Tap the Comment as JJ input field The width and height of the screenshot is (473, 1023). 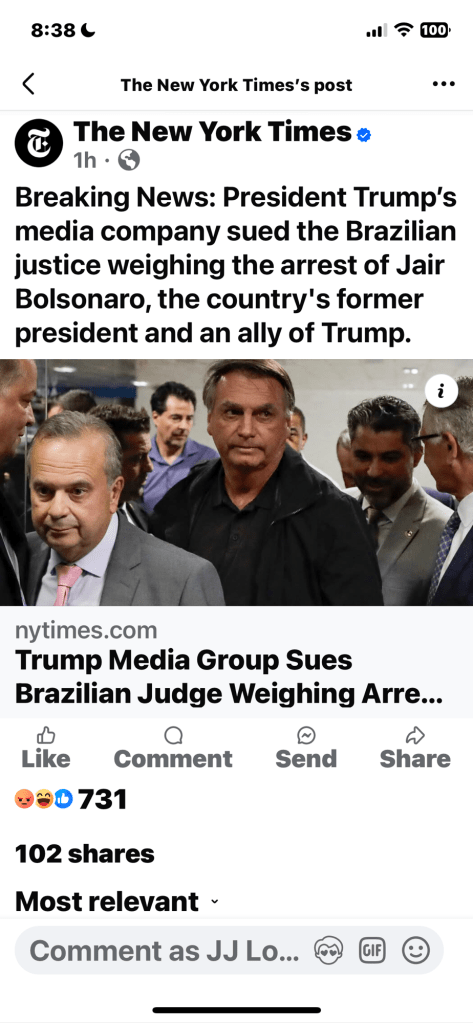pyautogui.click(x=164, y=951)
